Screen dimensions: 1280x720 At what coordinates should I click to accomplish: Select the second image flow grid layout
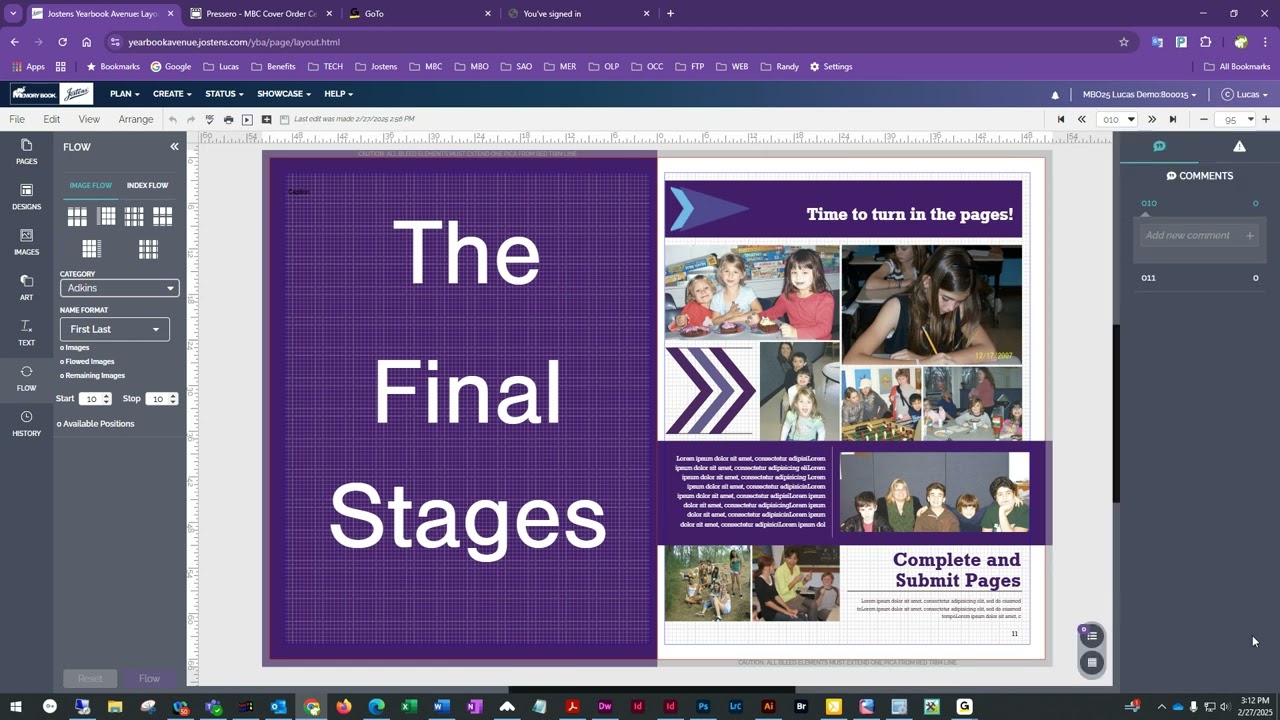point(106,216)
